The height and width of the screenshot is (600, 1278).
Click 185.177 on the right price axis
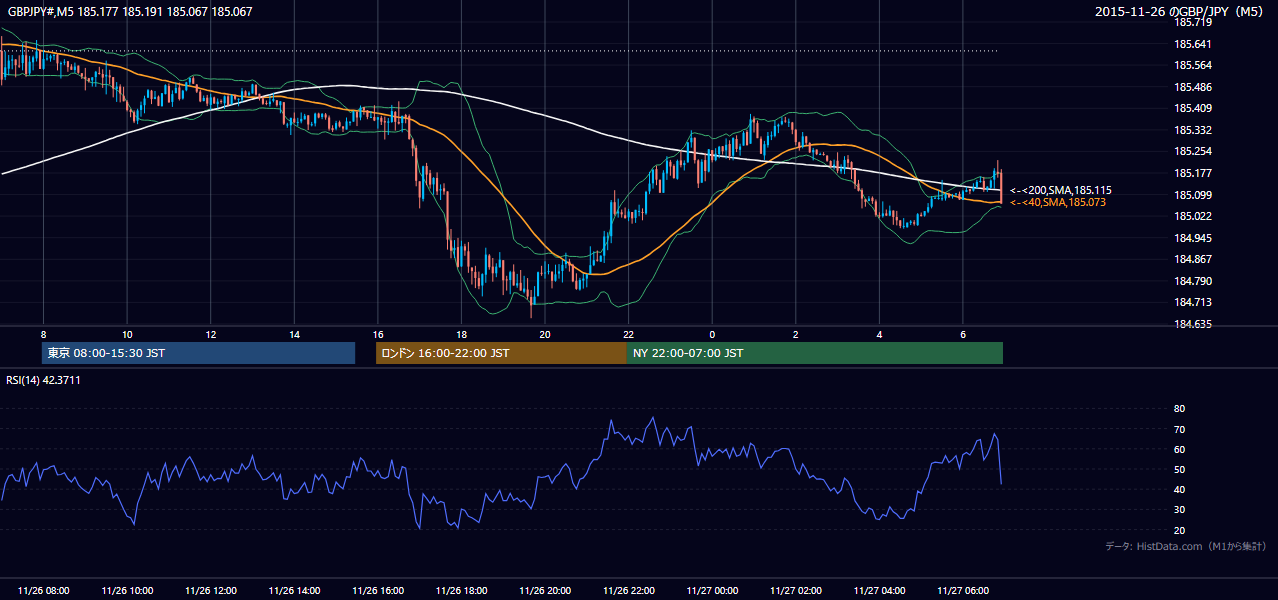(1193, 173)
